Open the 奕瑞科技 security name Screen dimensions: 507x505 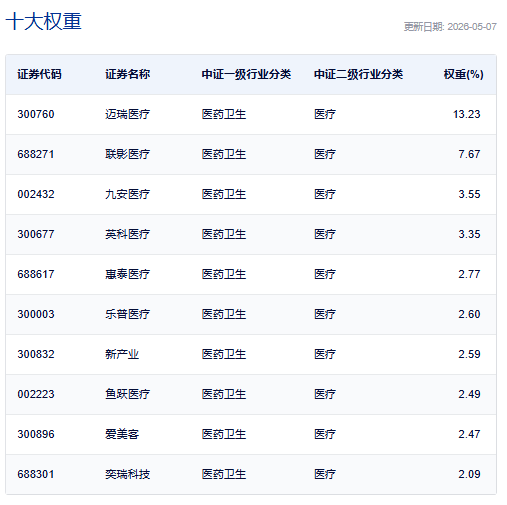coord(128,474)
